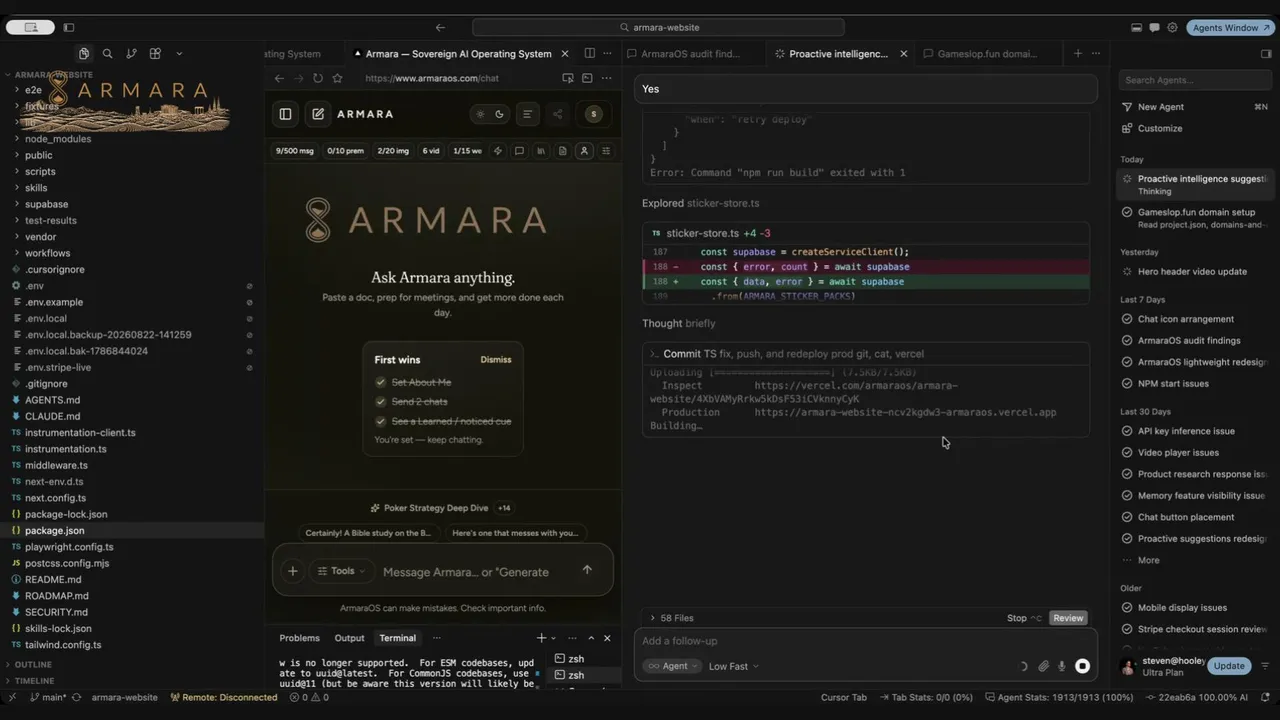The width and height of the screenshot is (1280, 720).
Task: Click the back arrow beside the search bar
Action: 440,28
